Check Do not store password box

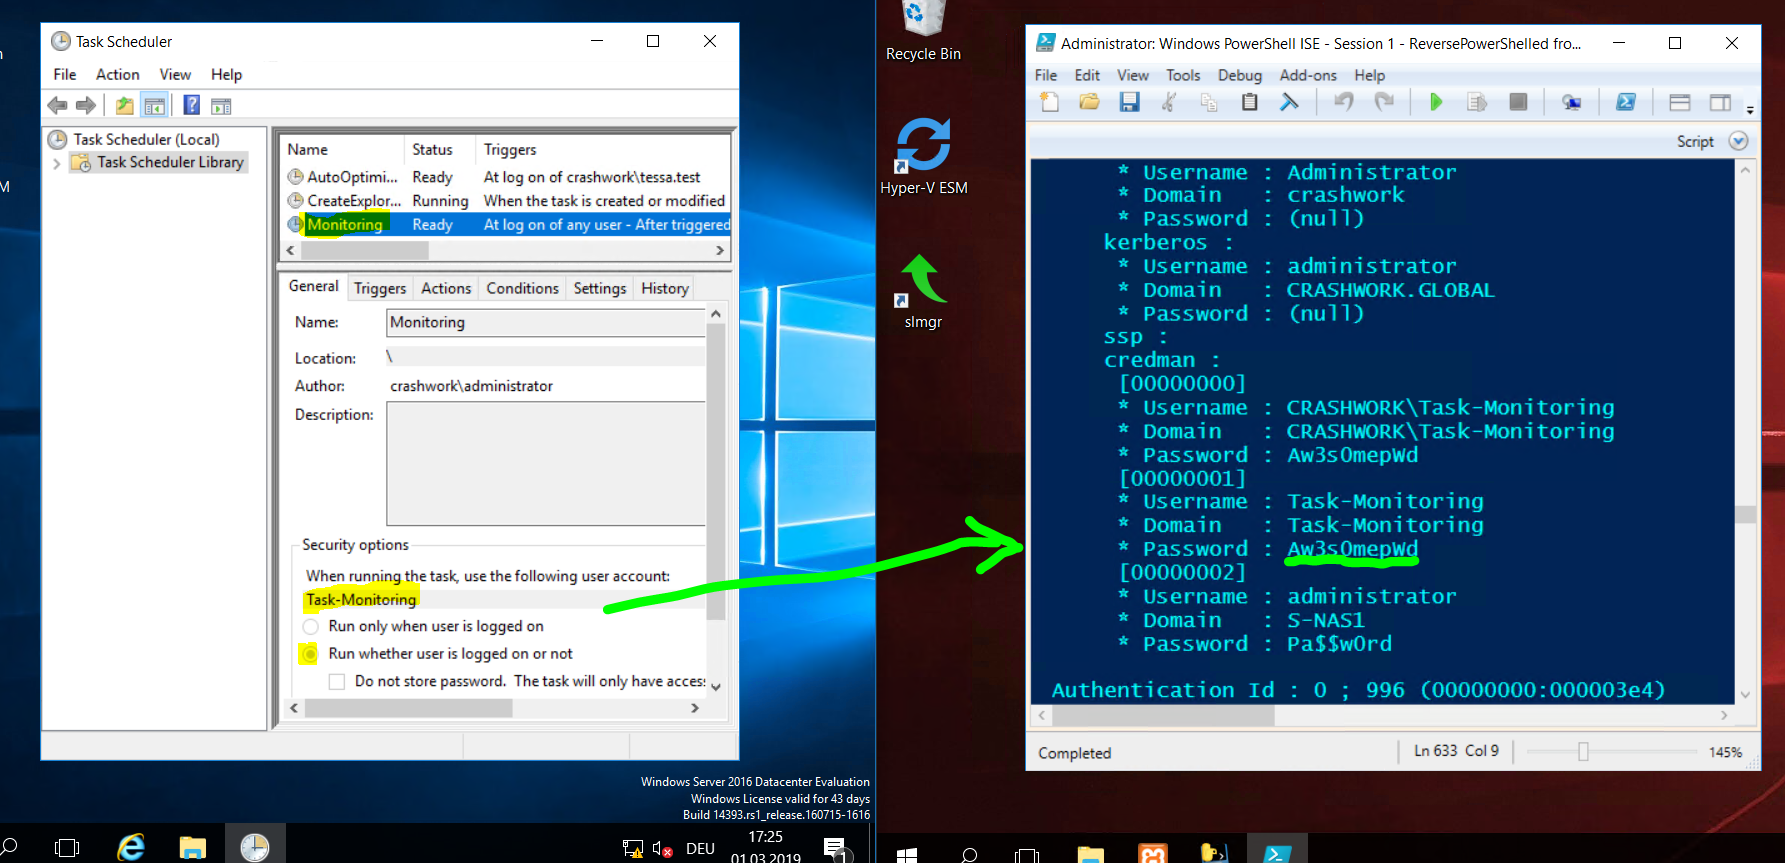point(337,681)
